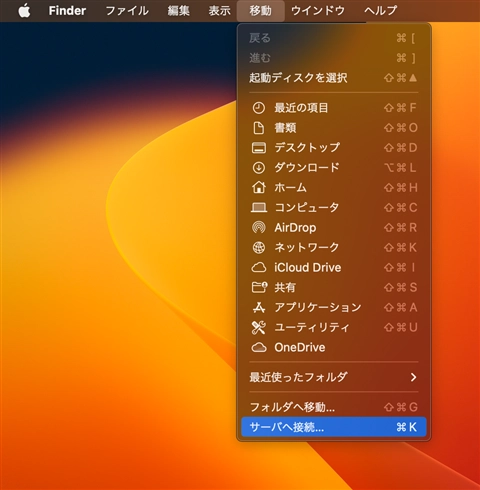Image resolution: width=480 pixels, height=490 pixels.
Task: Click the cloud icon beside iCloud Drive
Action: click(259, 267)
